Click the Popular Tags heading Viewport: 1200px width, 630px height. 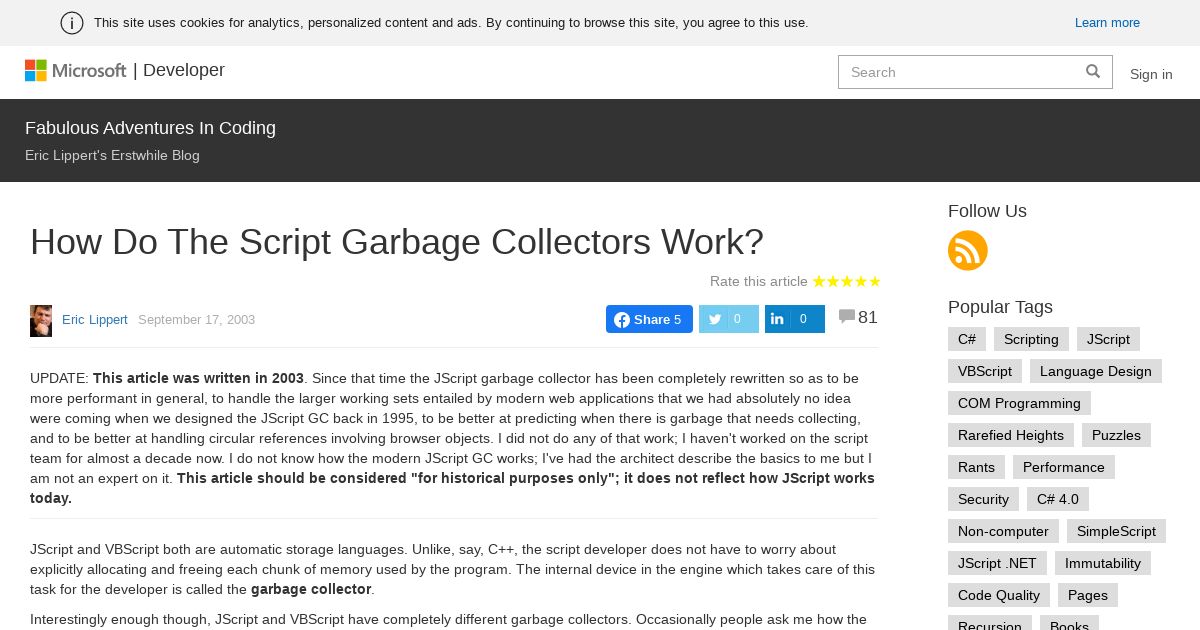coord(1000,307)
